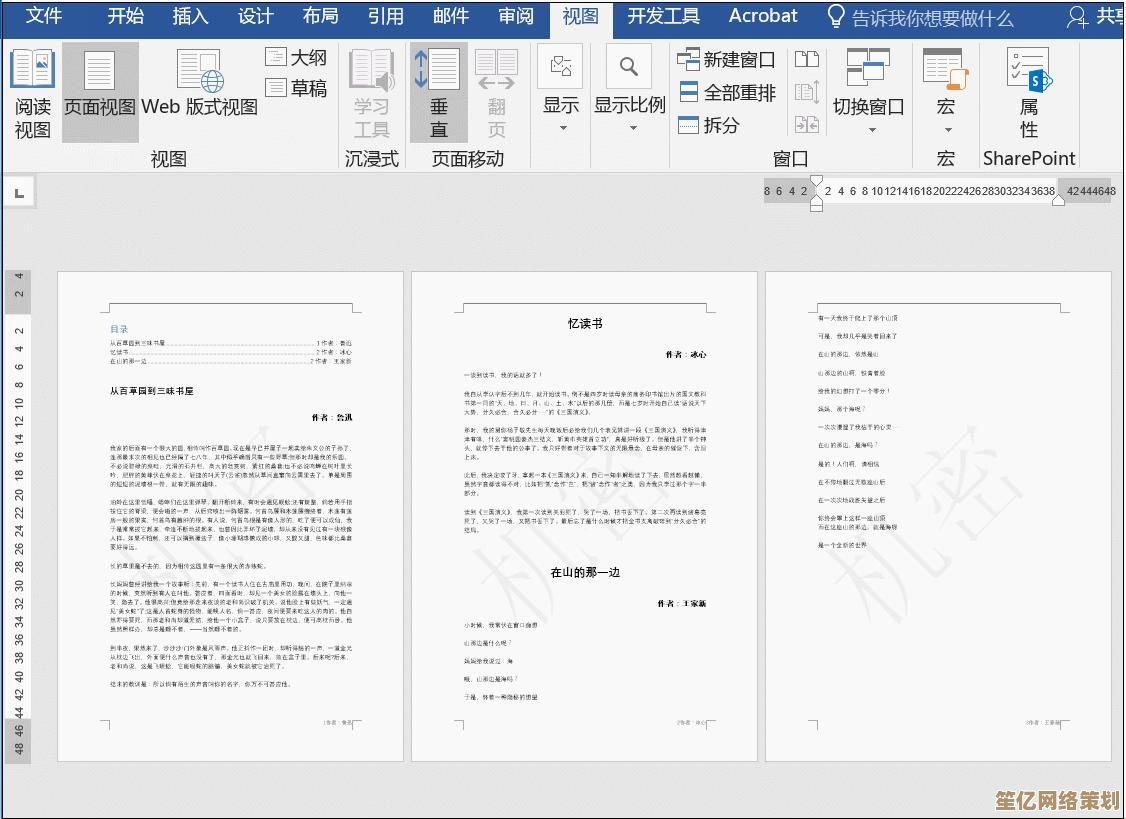Click the third page with the poem
1126x819 pixels.
point(939,516)
